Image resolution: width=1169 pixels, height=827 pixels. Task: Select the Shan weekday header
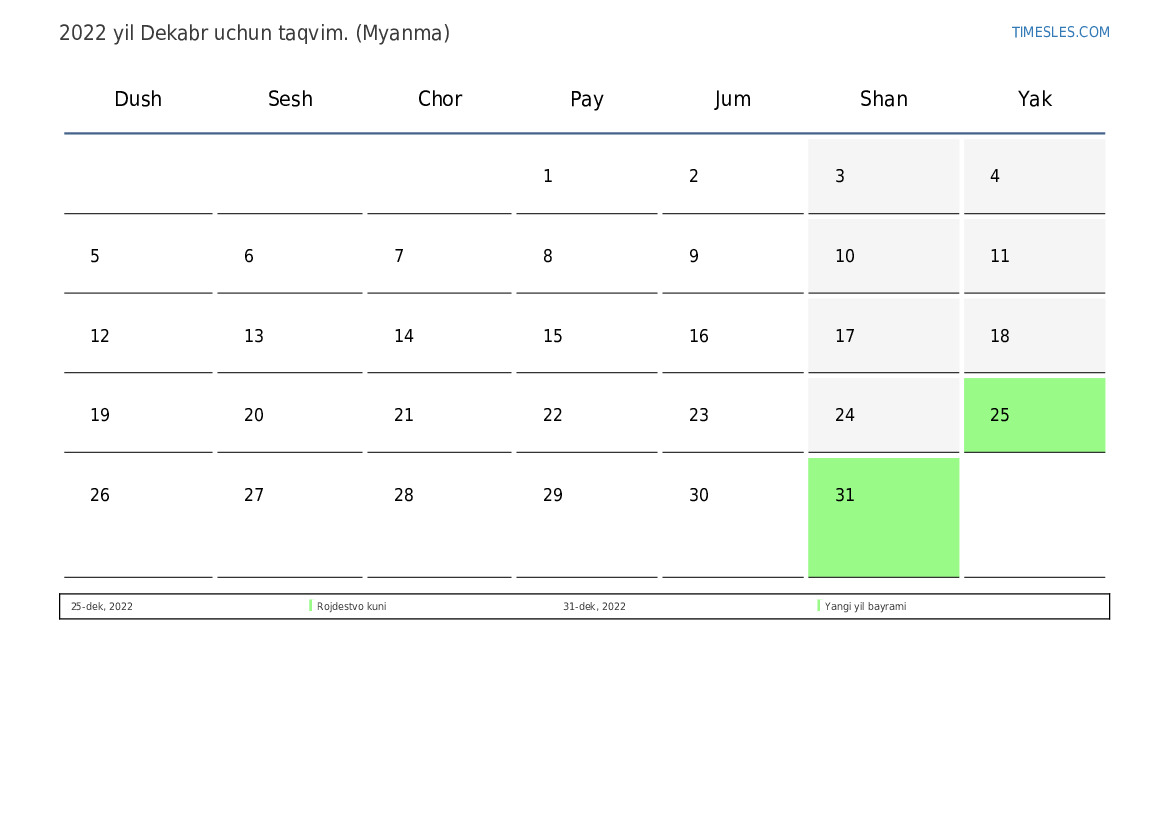(x=883, y=99)
